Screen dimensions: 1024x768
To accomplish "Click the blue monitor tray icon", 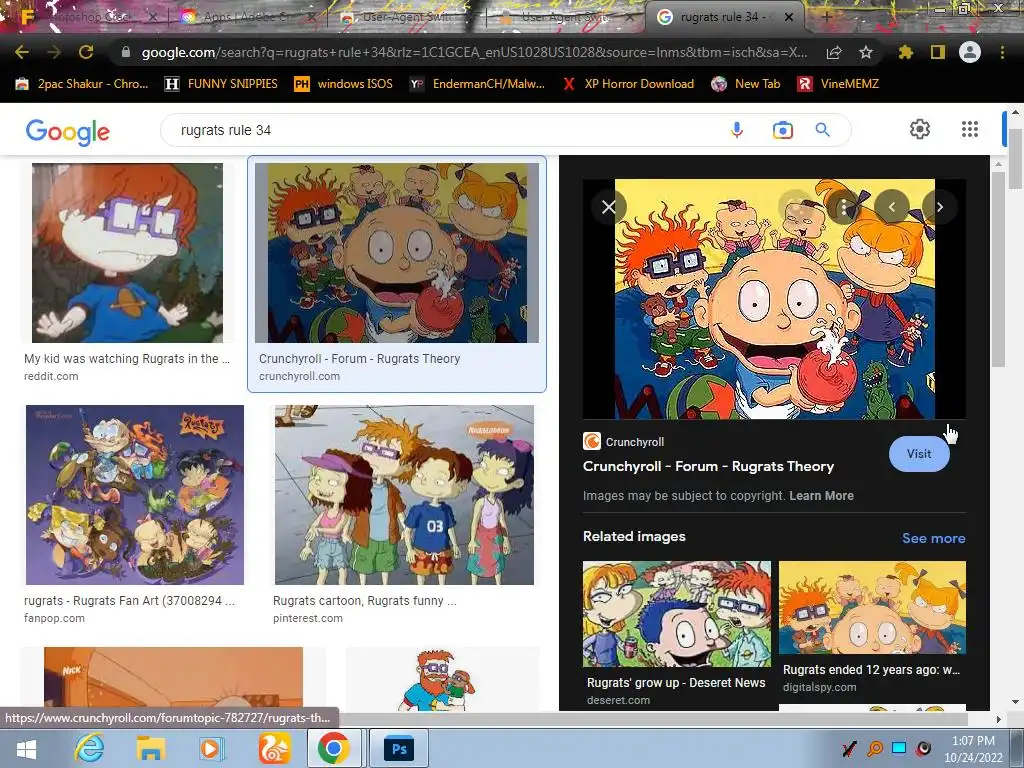I will [x=899, y=748].
